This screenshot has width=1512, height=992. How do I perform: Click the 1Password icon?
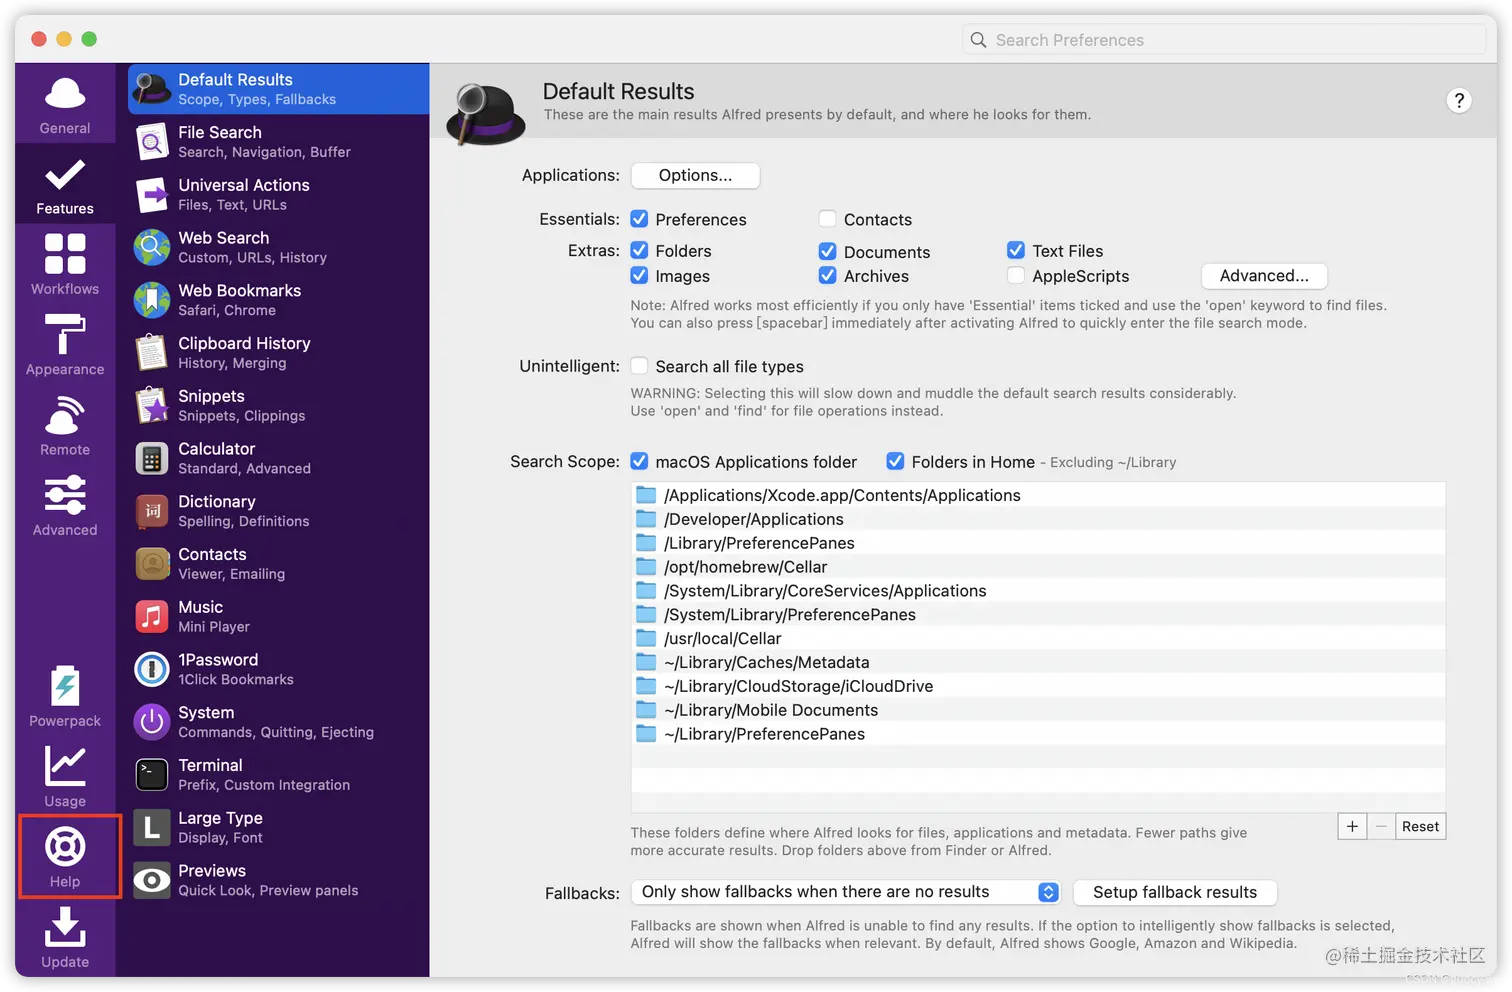pyautogui.click(x=152, y=669)
